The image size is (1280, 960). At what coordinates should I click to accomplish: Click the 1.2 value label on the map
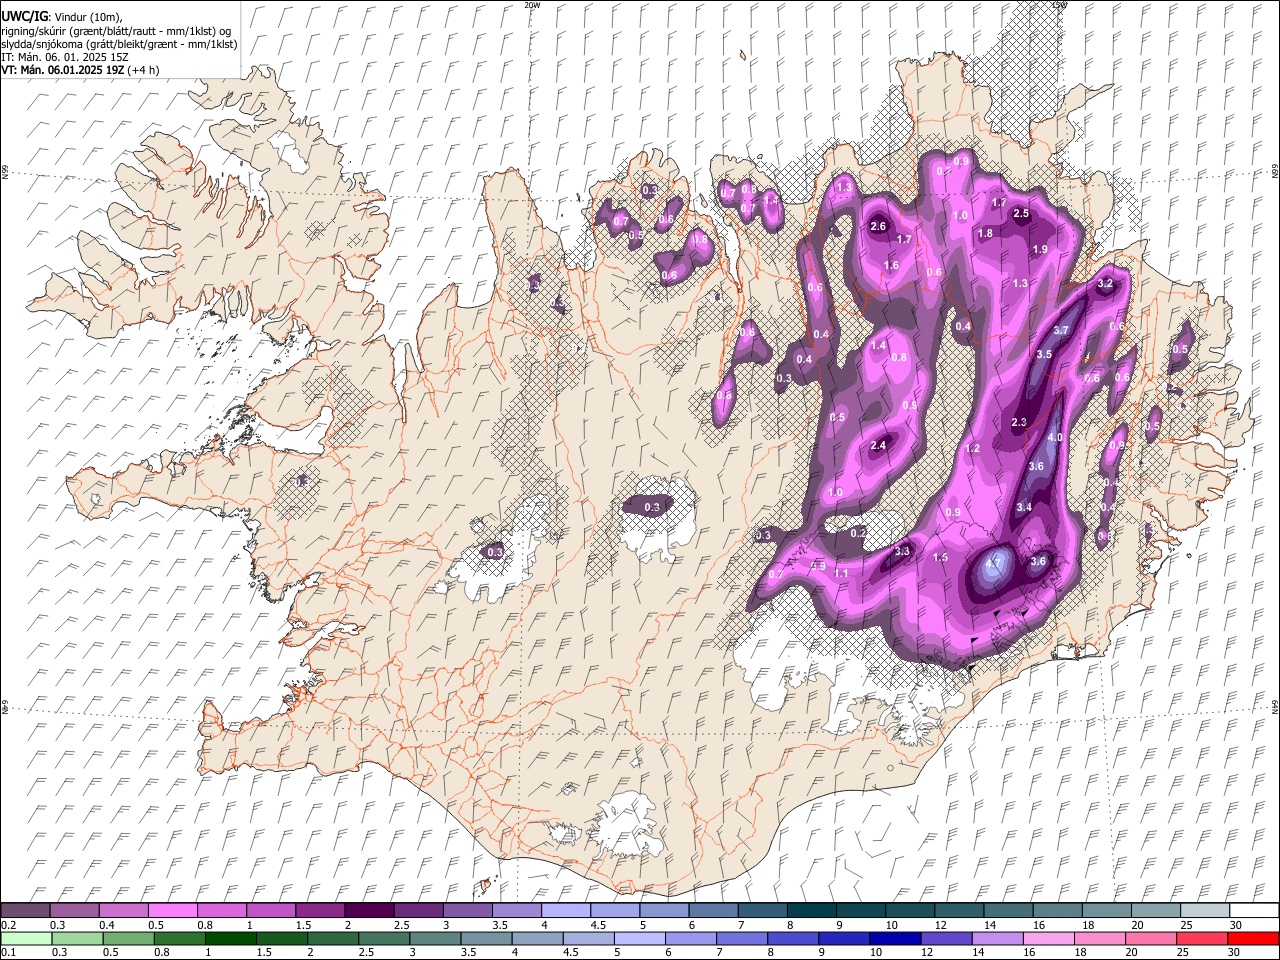[x=973, y=449]
